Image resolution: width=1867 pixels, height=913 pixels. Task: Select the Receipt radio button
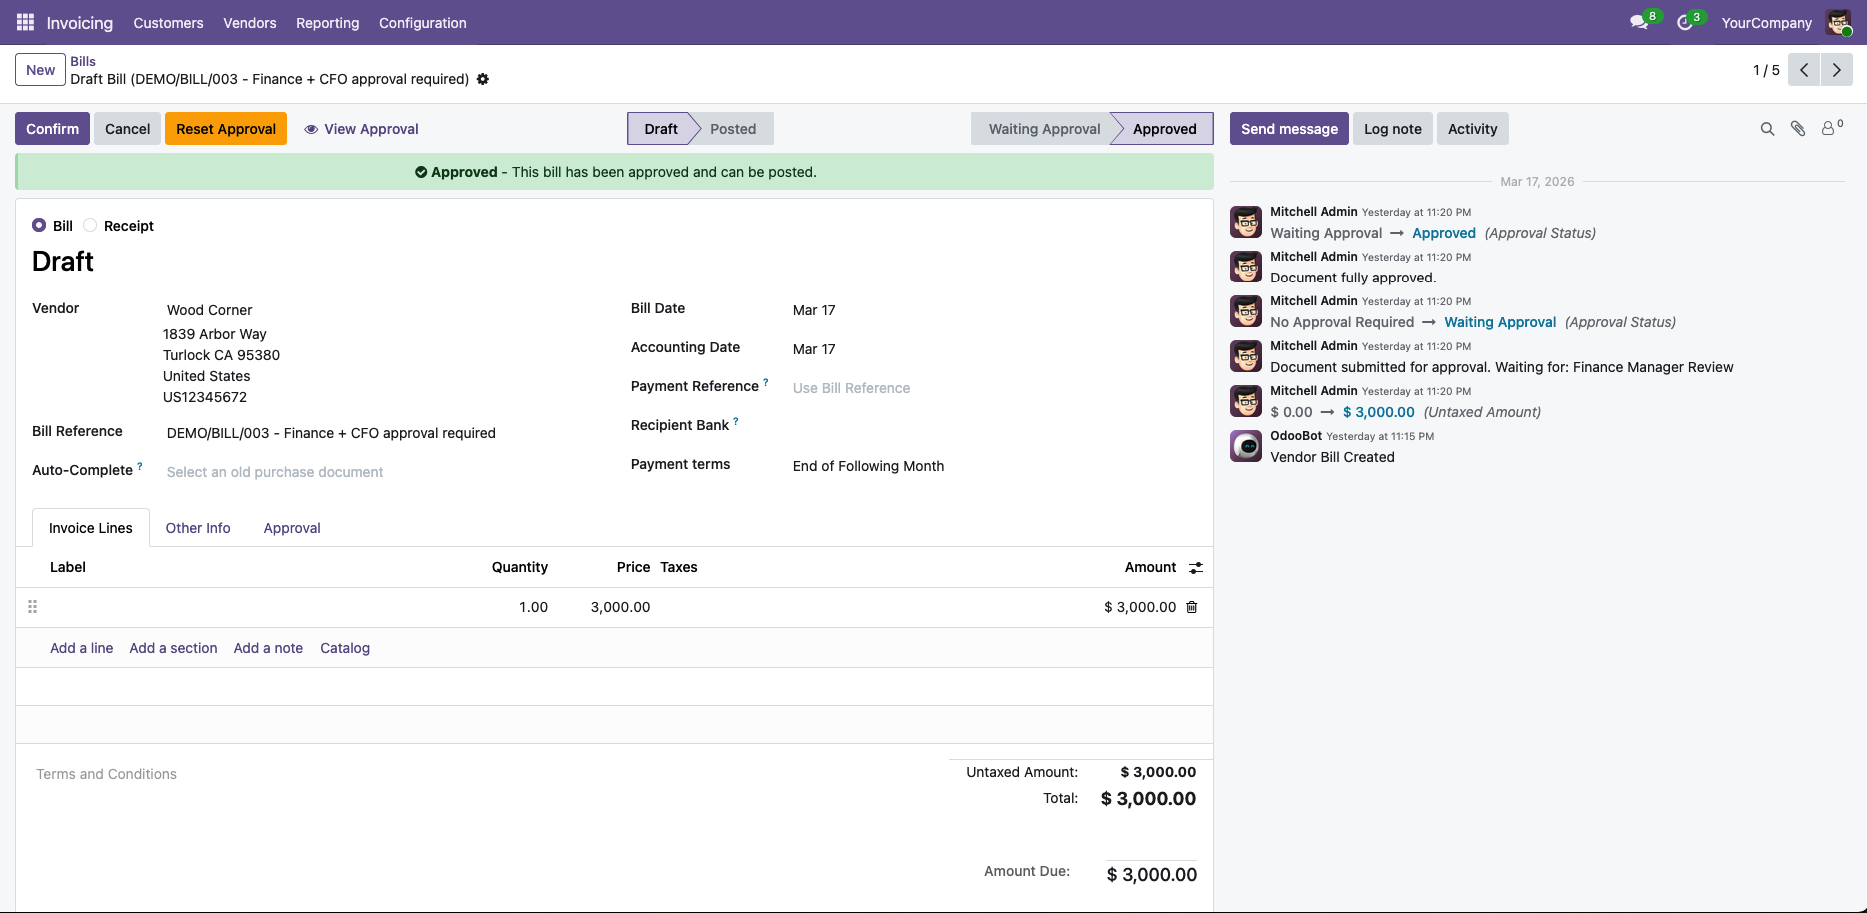(x=90, y=226)
